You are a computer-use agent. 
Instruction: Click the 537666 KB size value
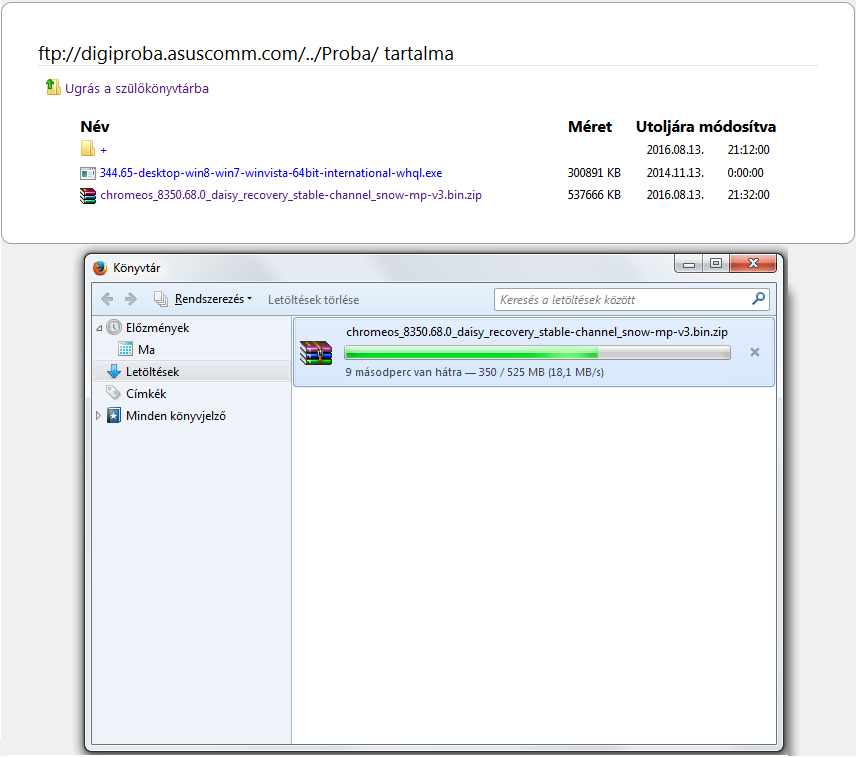tap(594, 195)
